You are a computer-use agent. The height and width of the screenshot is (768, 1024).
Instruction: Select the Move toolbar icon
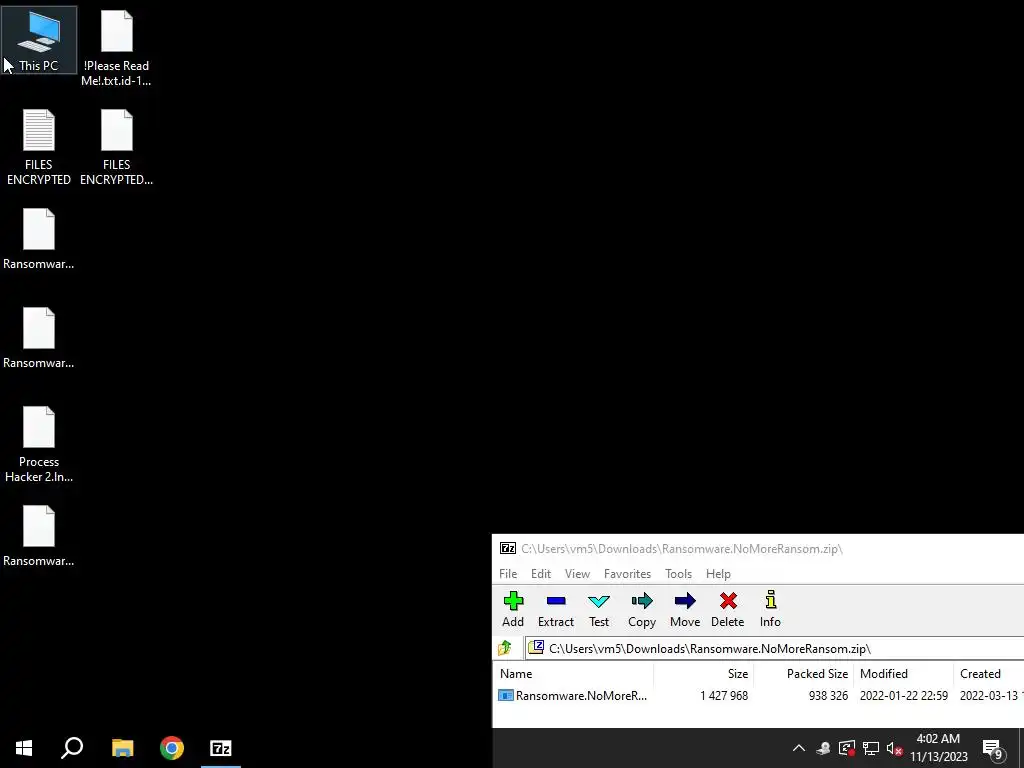(x=685, y=609)
